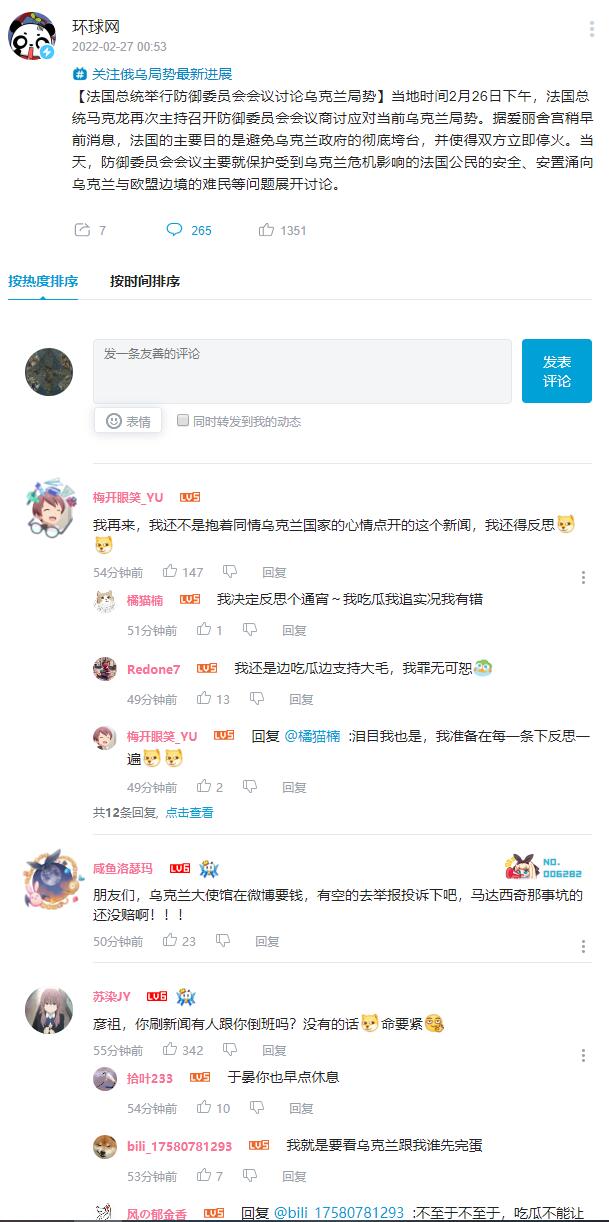Open the comments icon showing 265
Viewport: 609px width, 1222px height.
[x=174, y=230]
